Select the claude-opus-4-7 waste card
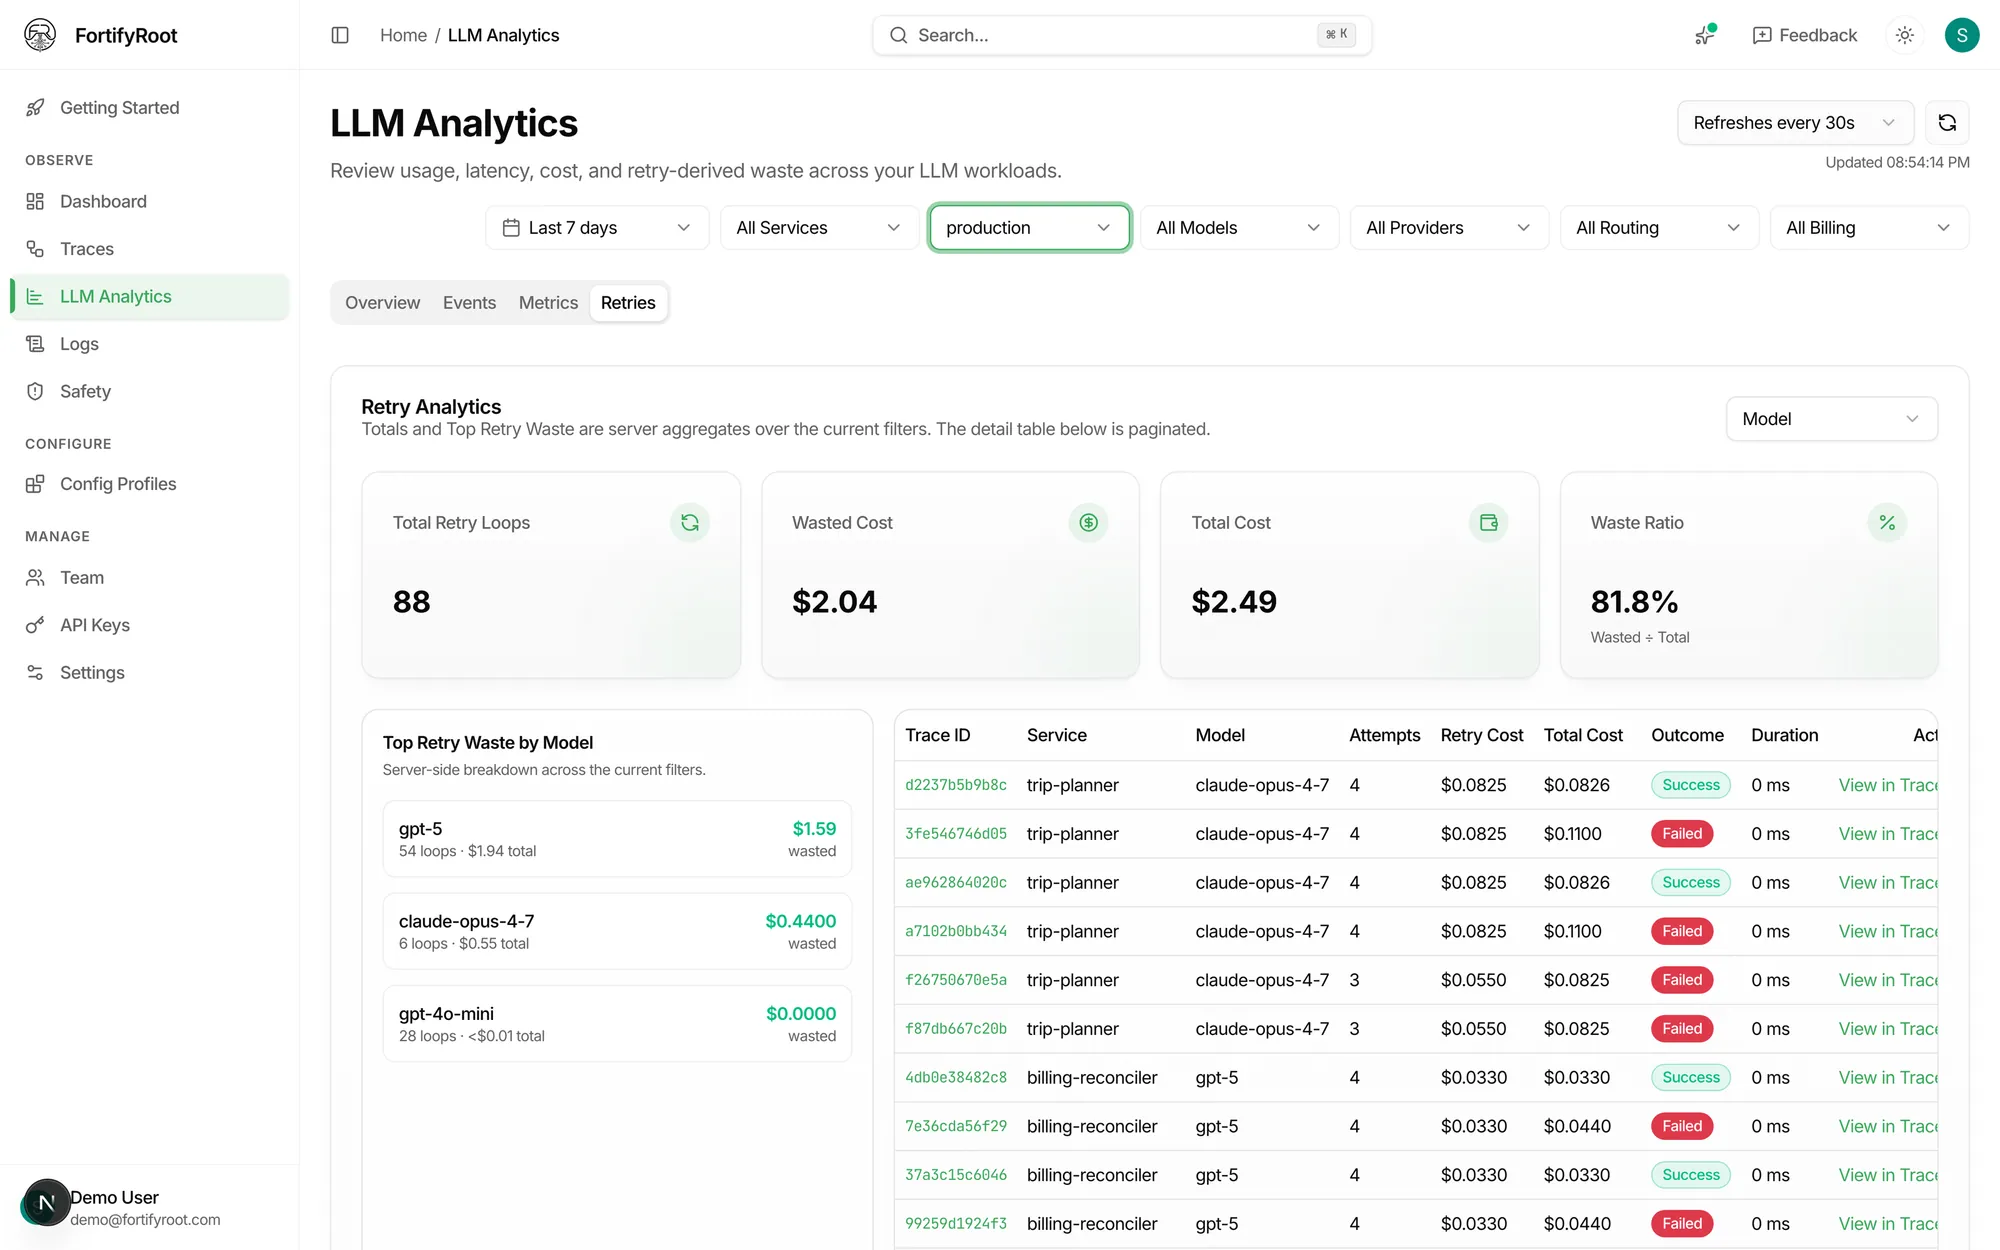Image resolution: width=2000 pixels, height=1250 pixels. click(617, 932)
